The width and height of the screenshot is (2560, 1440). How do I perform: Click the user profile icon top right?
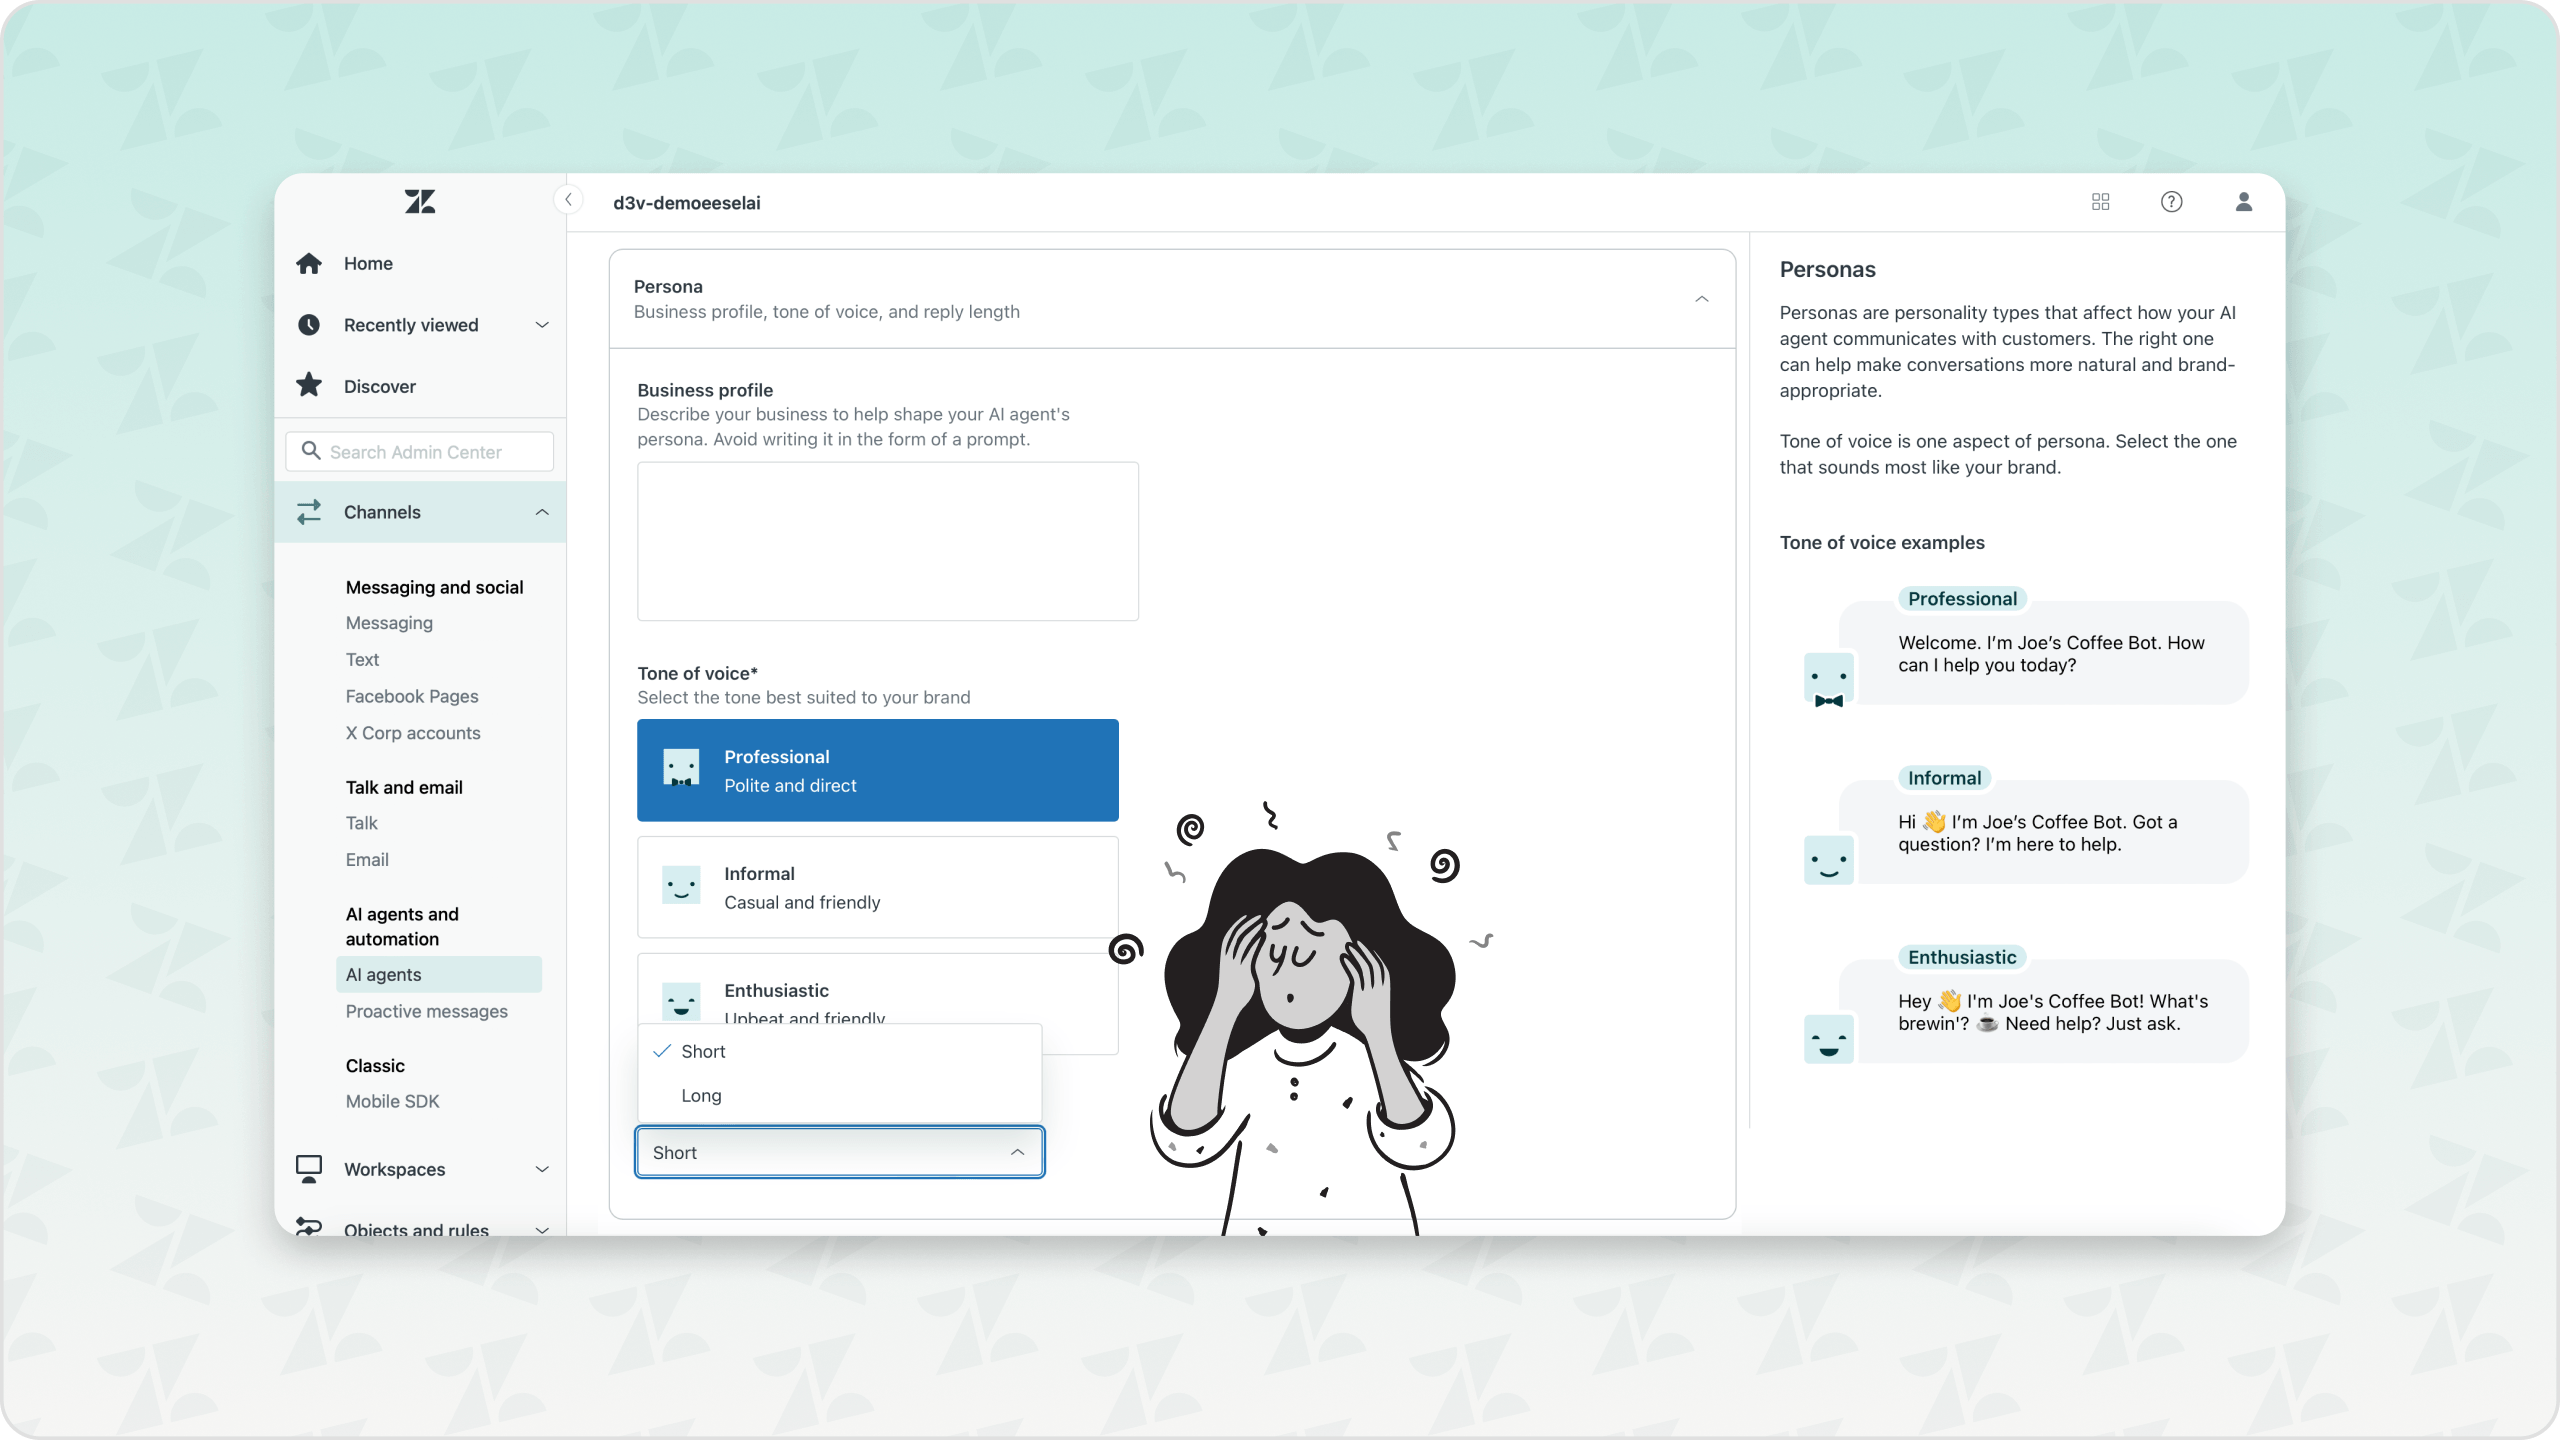pyautogui.click(x=2244, y=200)
